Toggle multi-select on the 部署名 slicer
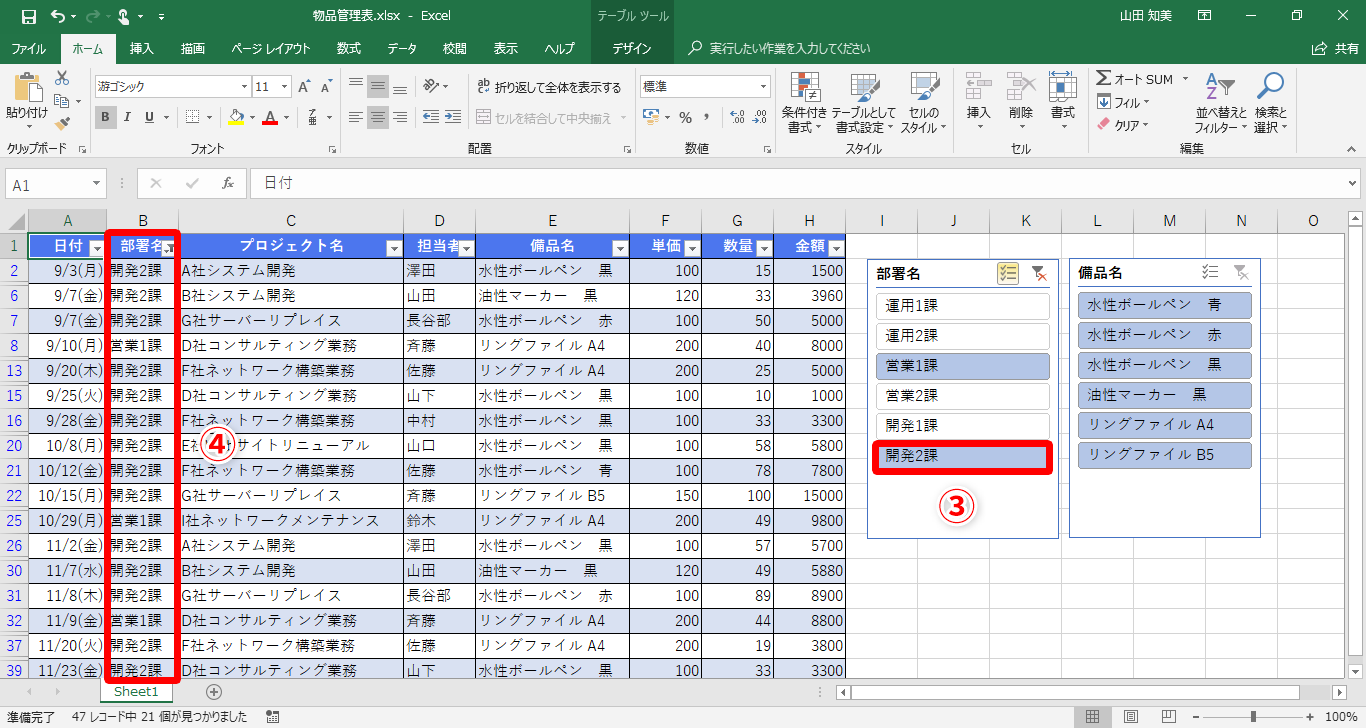This screenshot has width=1366, height=728. pyautogui.click(x=1008, y=272)
